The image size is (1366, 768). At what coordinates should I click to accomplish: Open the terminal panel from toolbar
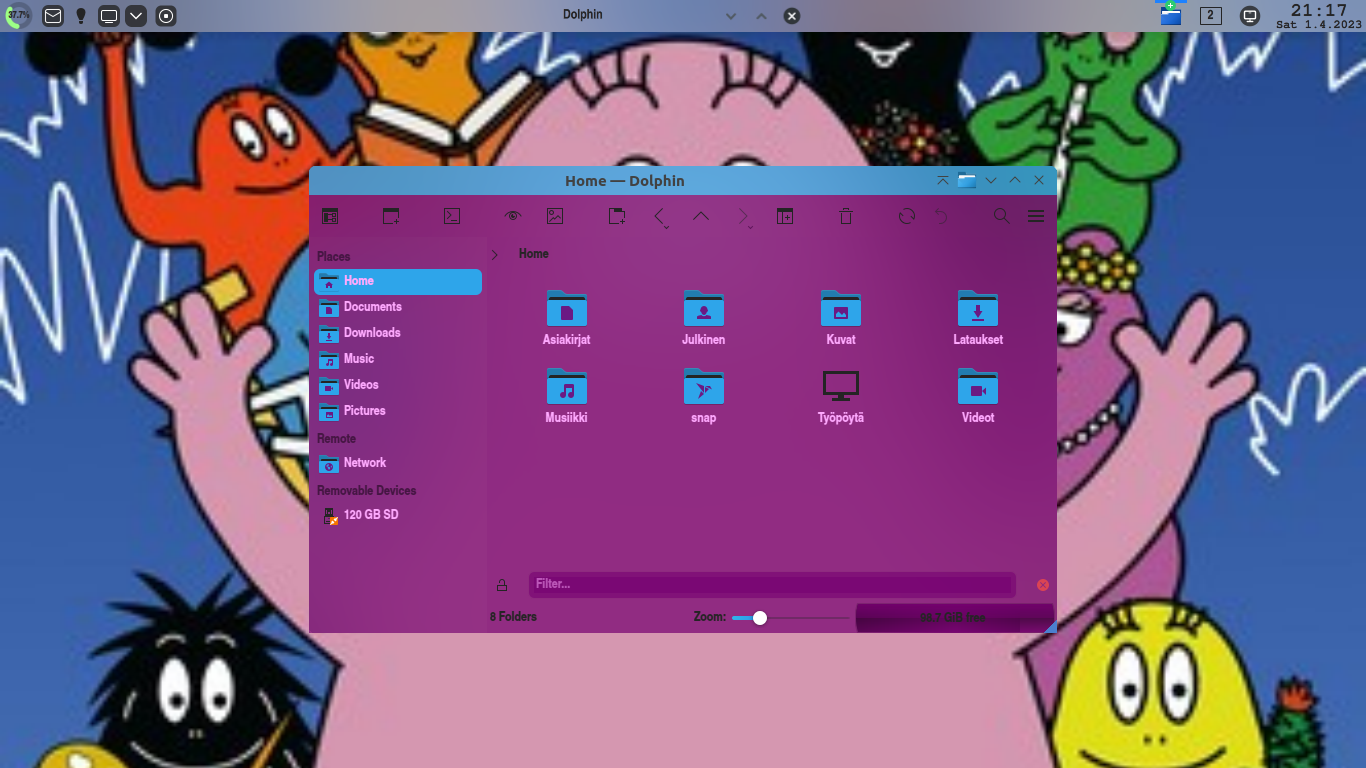(x=452, y=216)
